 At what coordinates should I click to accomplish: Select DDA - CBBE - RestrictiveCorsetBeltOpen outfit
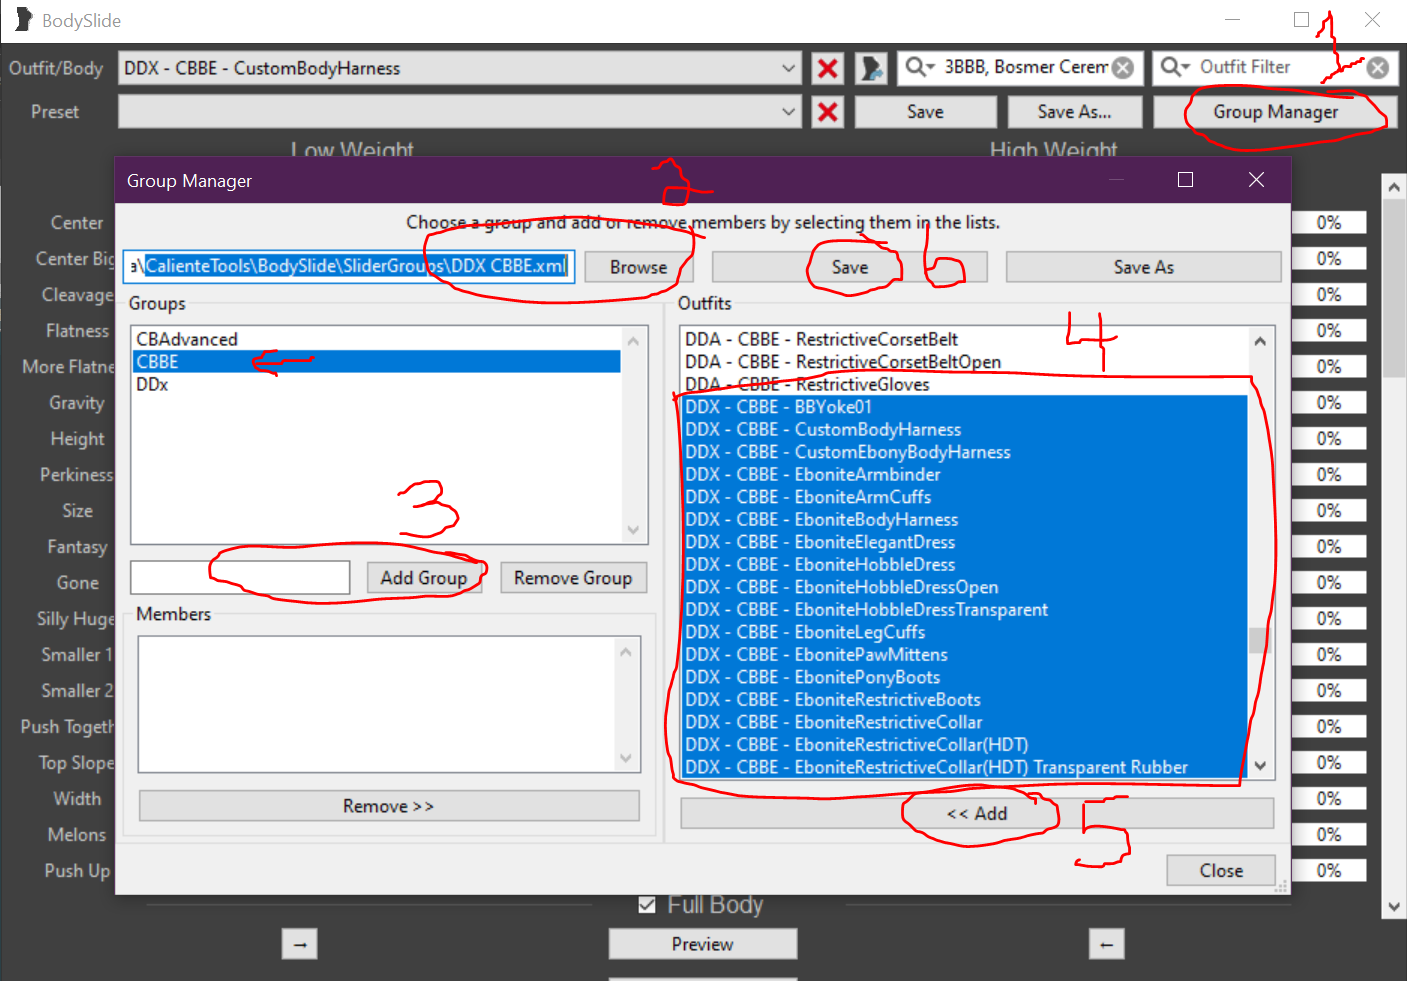(x=964, y=362)
